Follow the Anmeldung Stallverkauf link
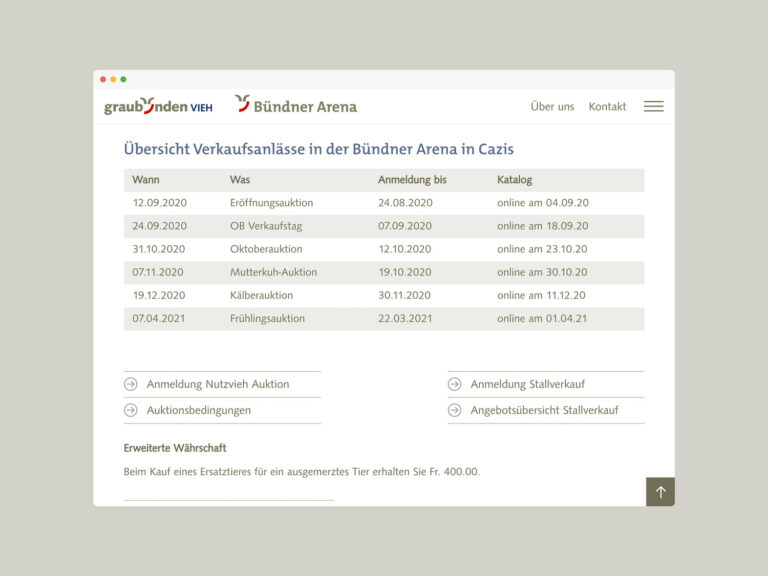768x576 pixels. tap(527, 384)
